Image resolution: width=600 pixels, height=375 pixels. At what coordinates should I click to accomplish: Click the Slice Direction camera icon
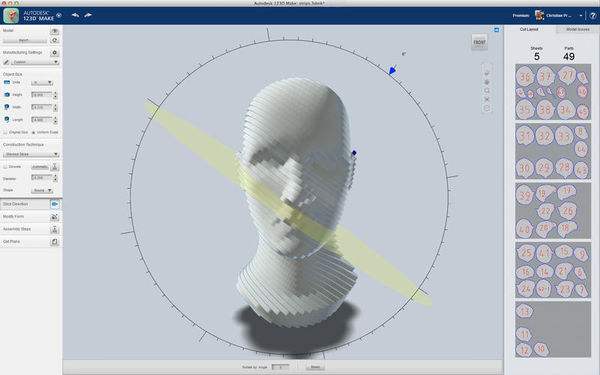coord(54,204)
